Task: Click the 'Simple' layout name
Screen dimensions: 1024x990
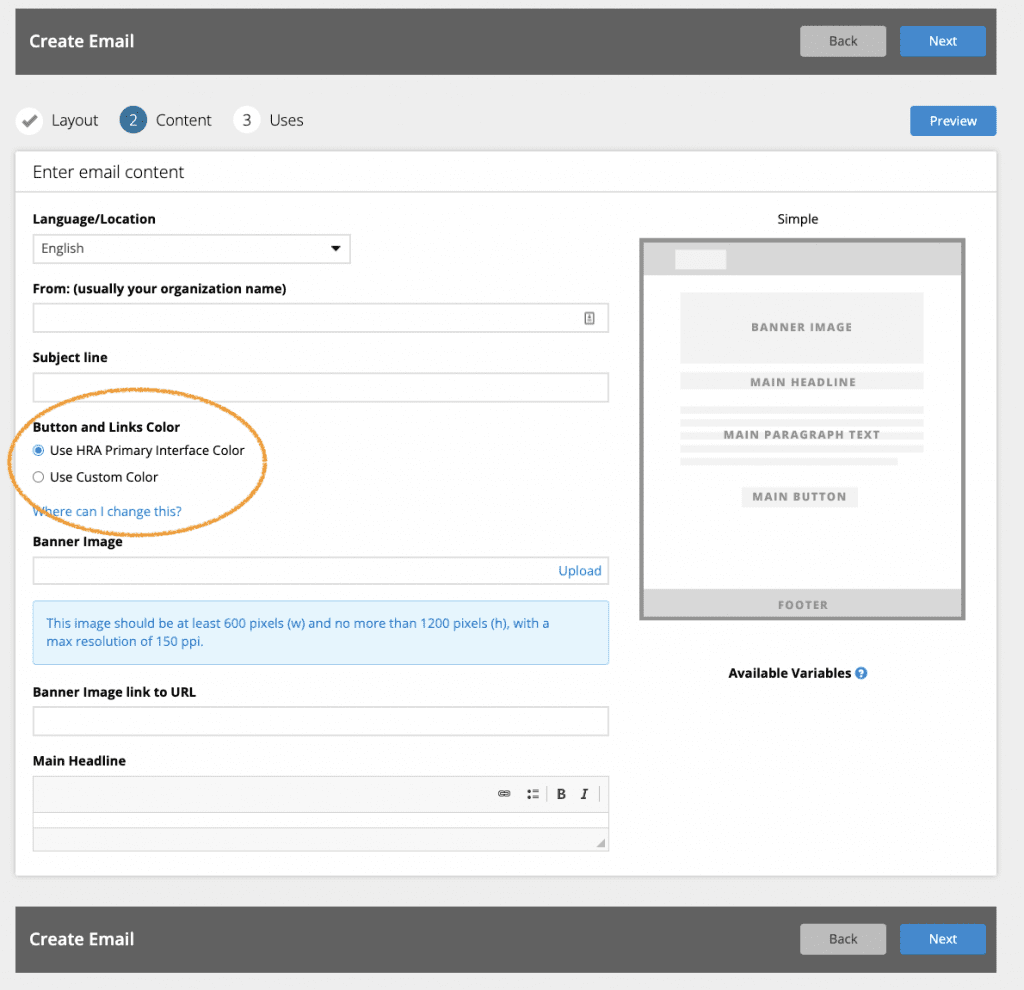Action: point(797,219)
